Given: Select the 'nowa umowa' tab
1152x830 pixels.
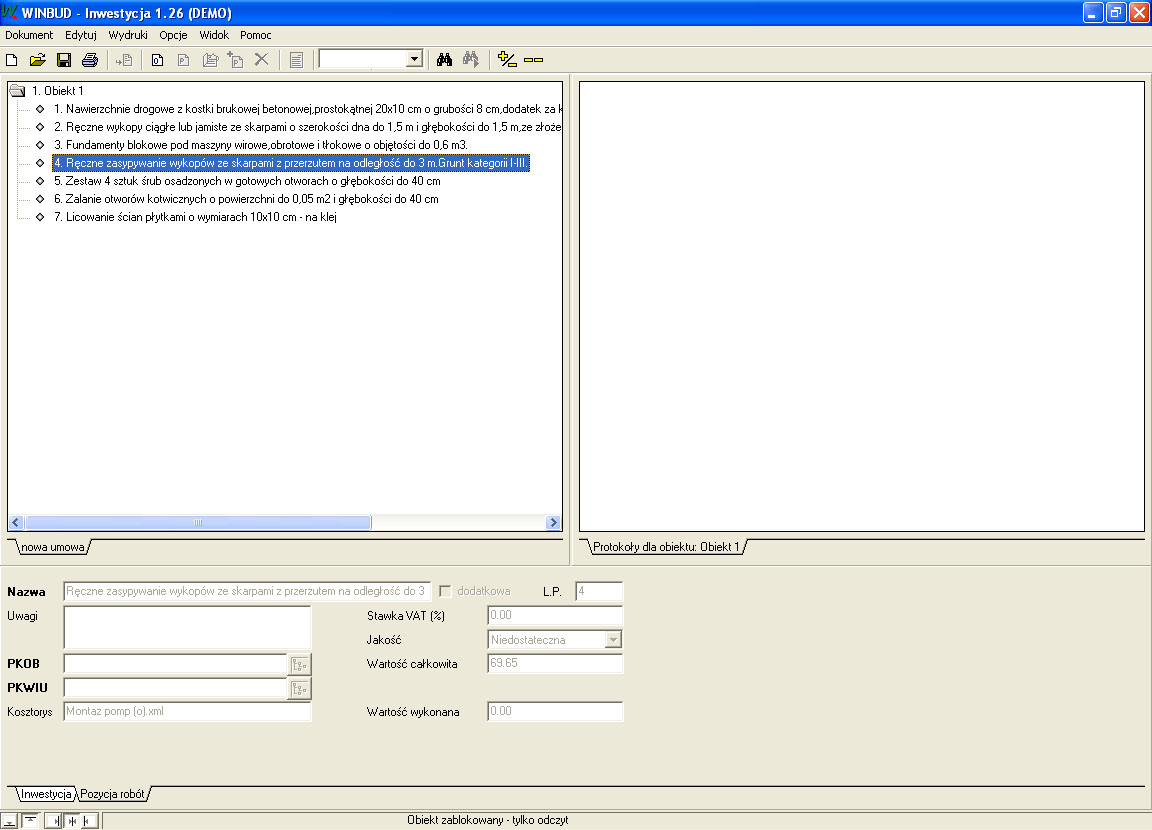Looking at the screenshot, I should pos(51,548).
